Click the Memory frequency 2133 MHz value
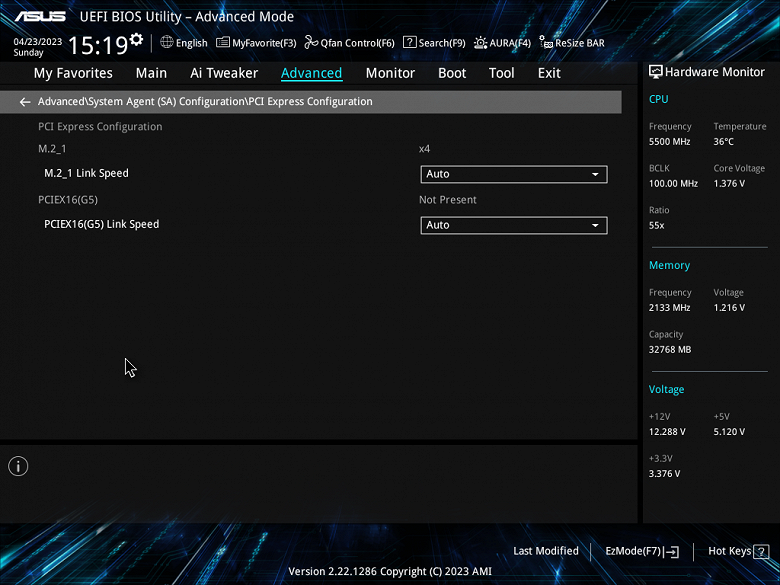 pyautogui.click(x=669, y=308)
